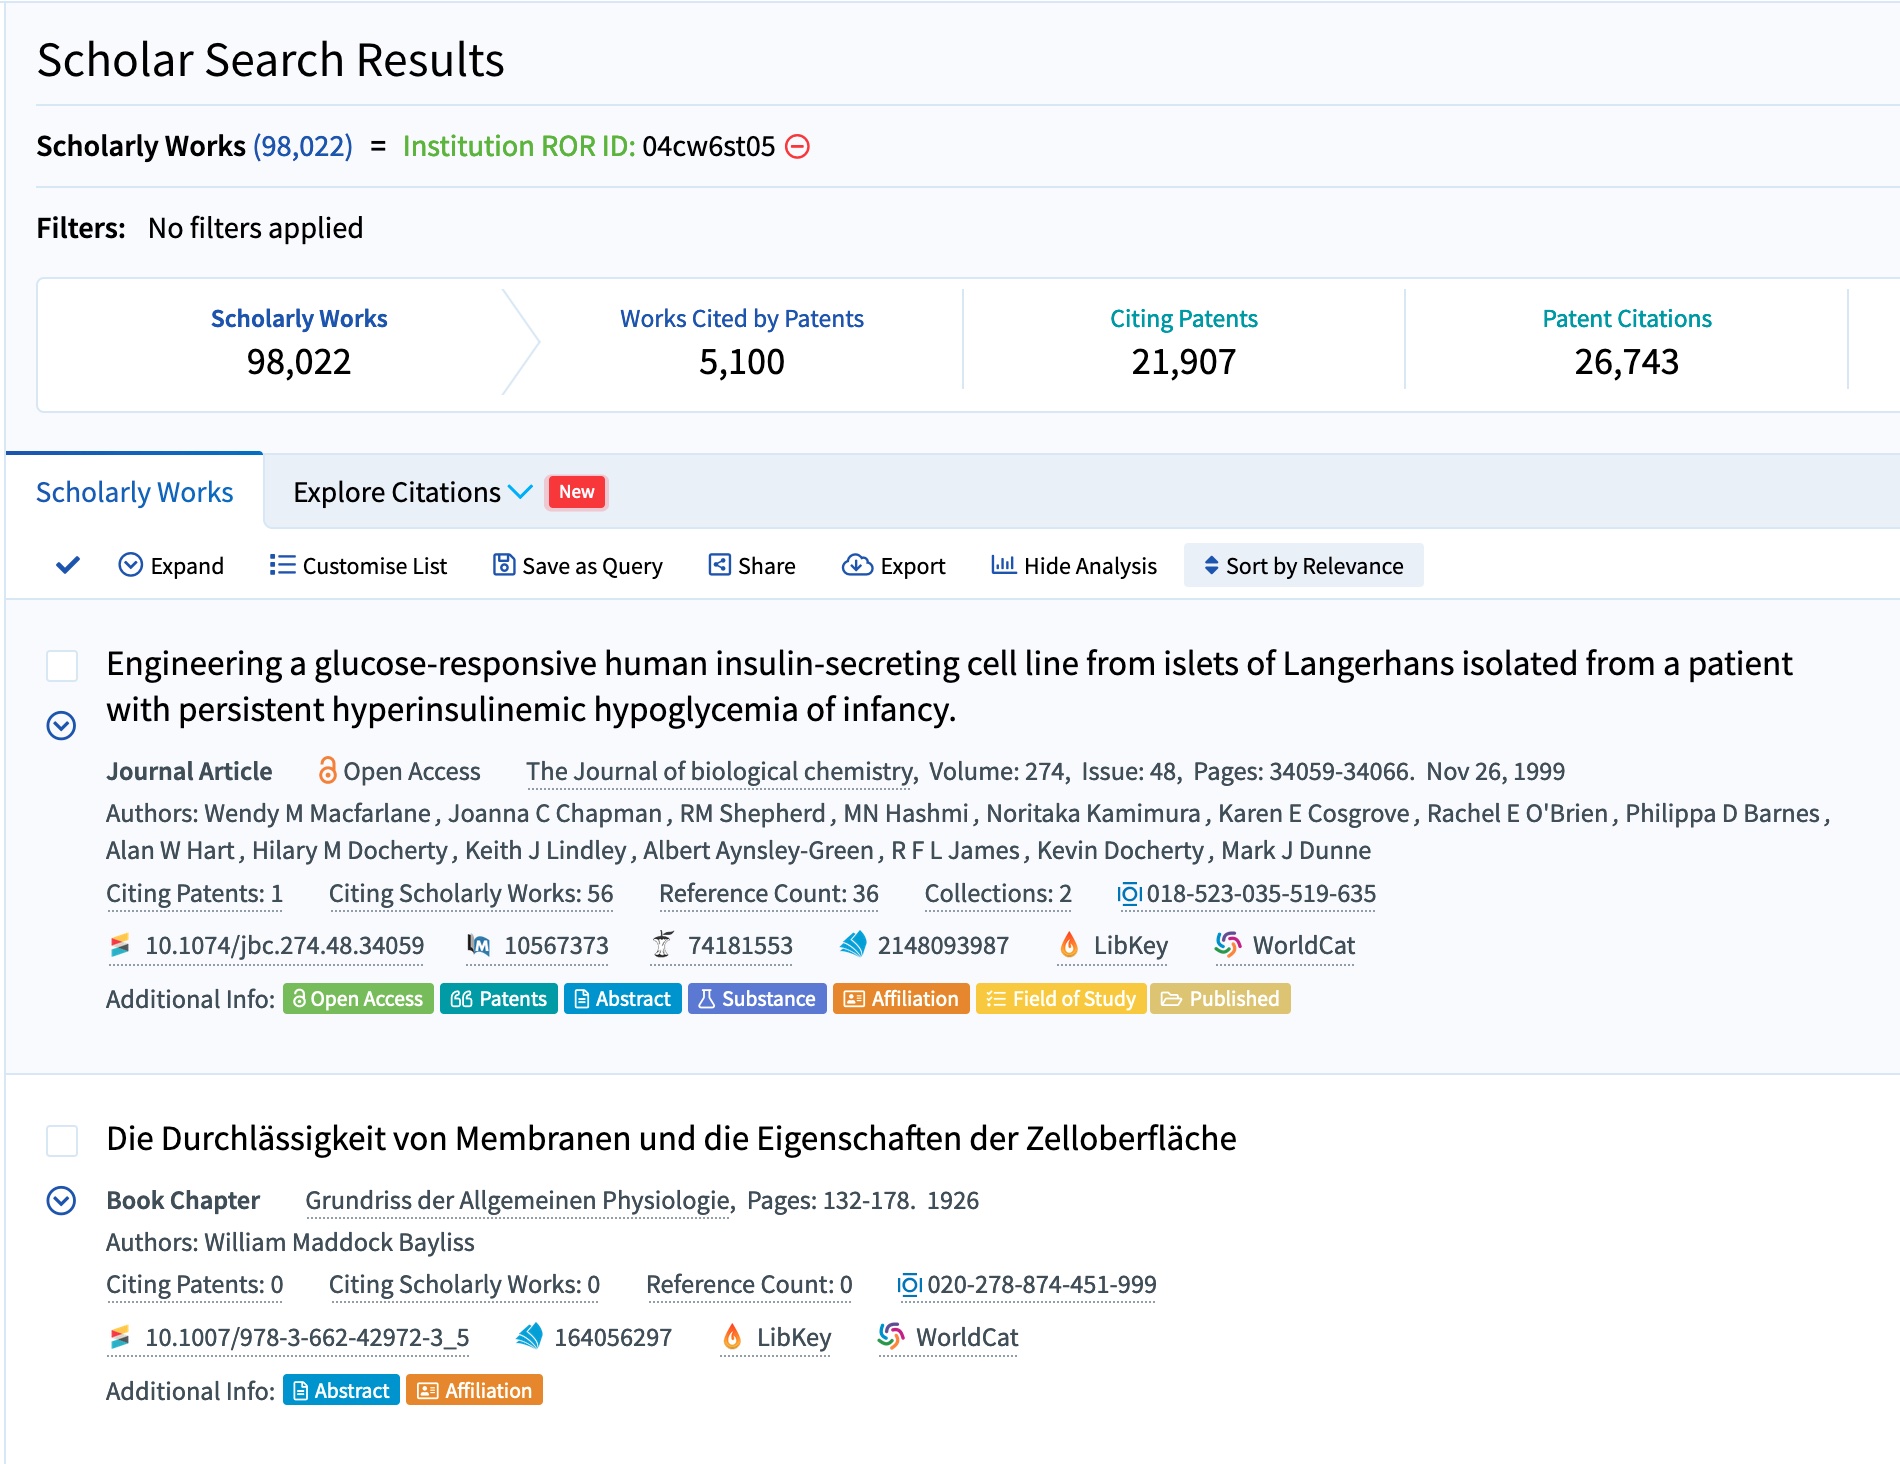
Task: Open the Explore Citations tab menu
Action: (412, 492)
